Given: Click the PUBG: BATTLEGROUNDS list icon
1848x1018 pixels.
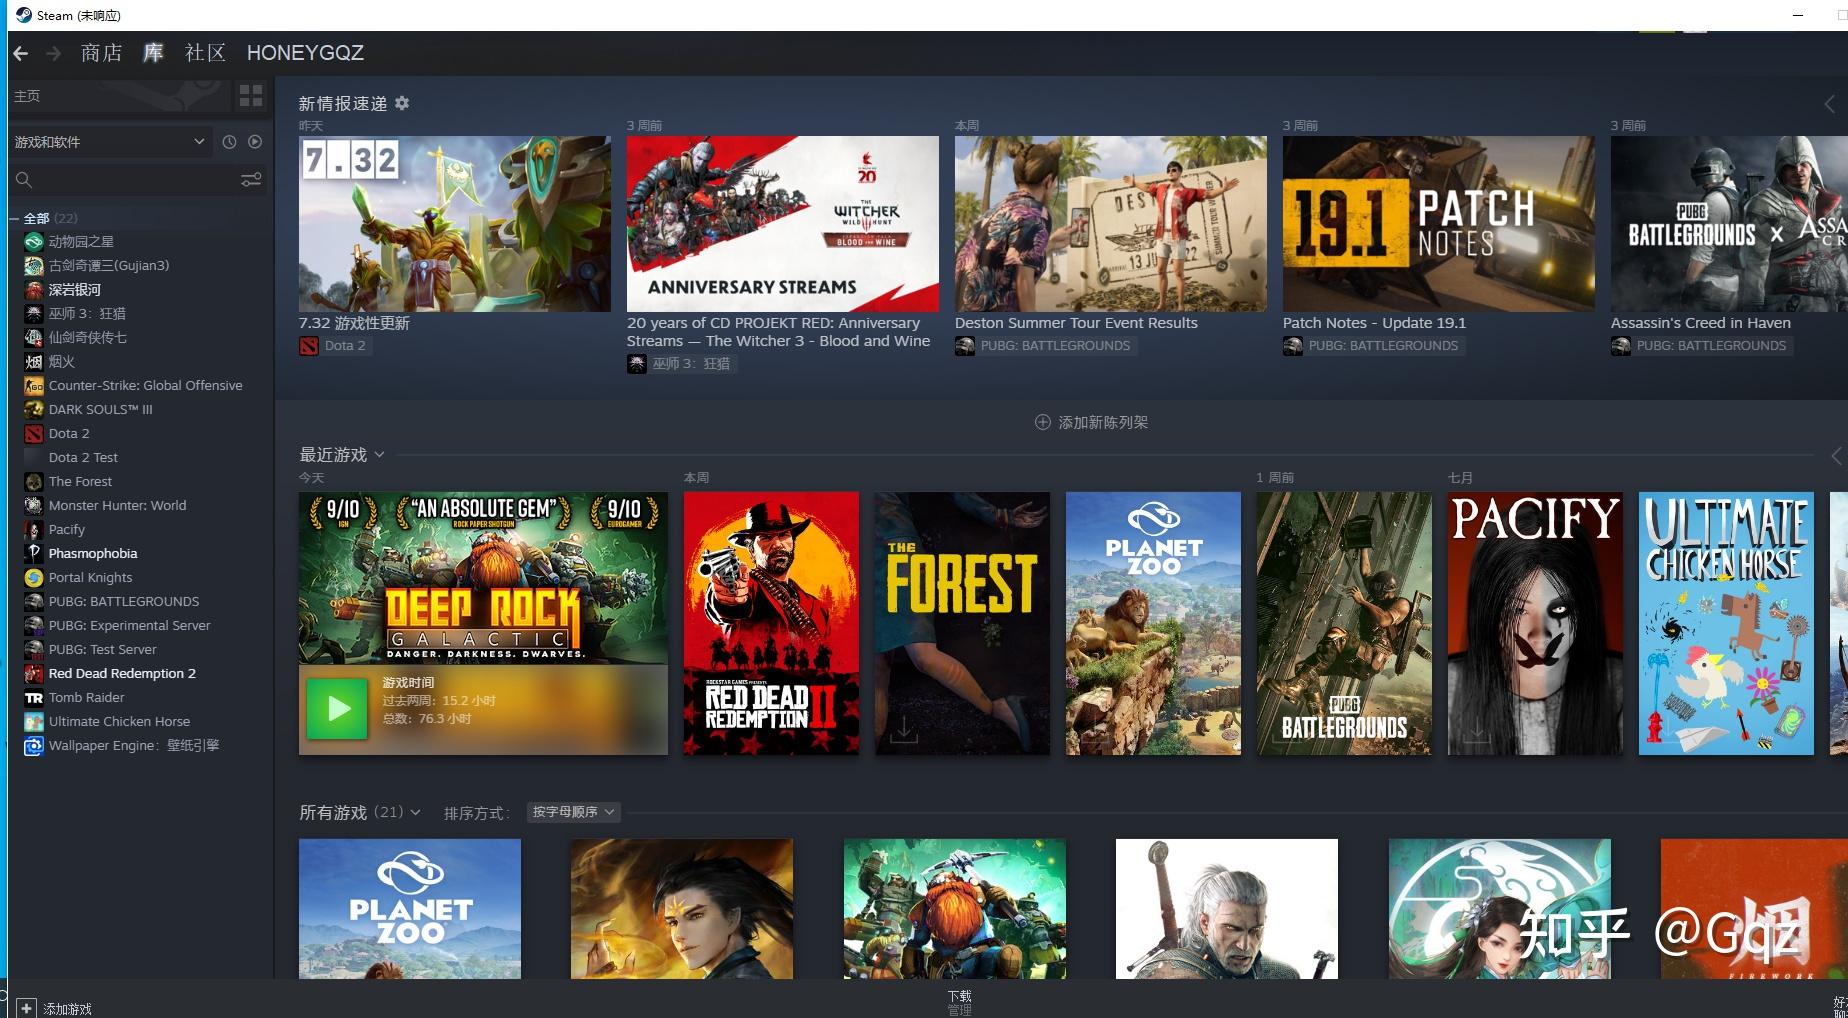Looking at the screenshot, I should [33, 601].
